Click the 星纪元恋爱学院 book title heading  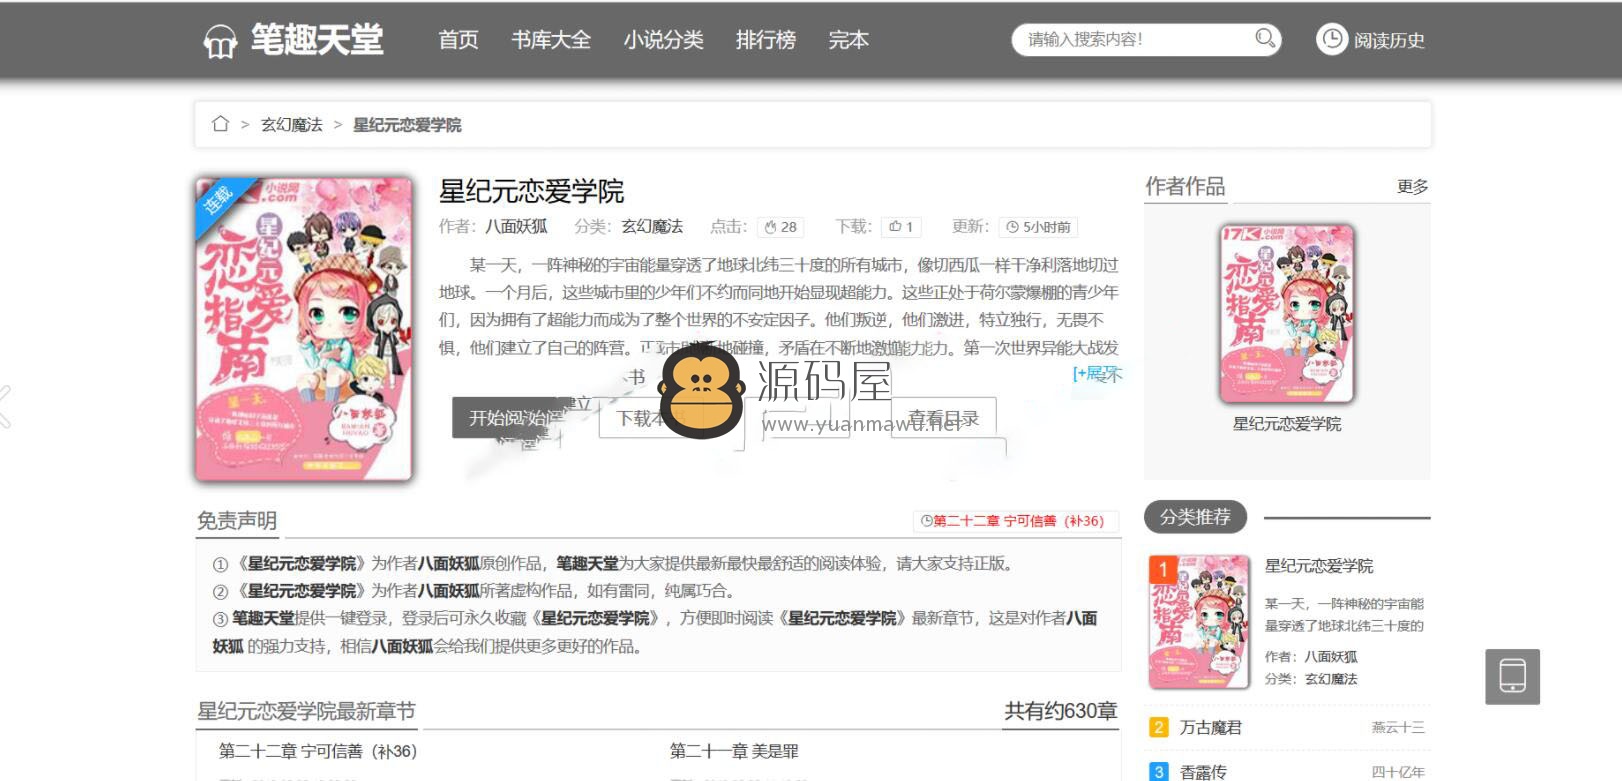click(x=532, y=191)
